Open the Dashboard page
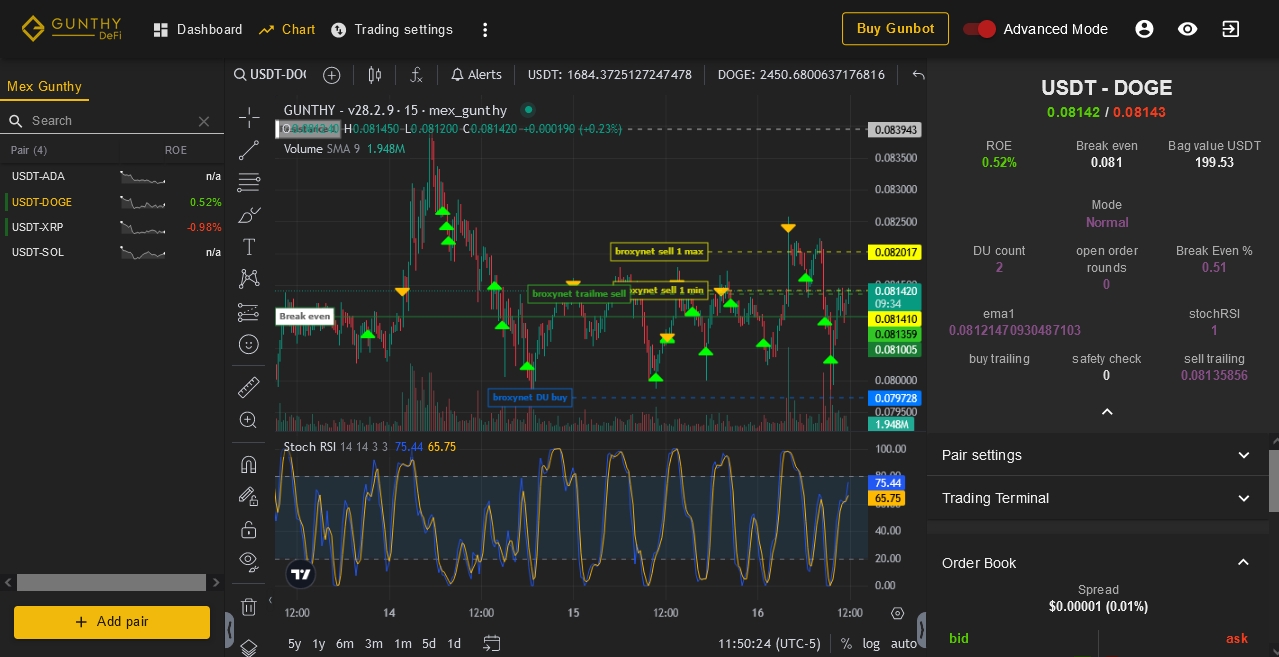 coord(198,30)
